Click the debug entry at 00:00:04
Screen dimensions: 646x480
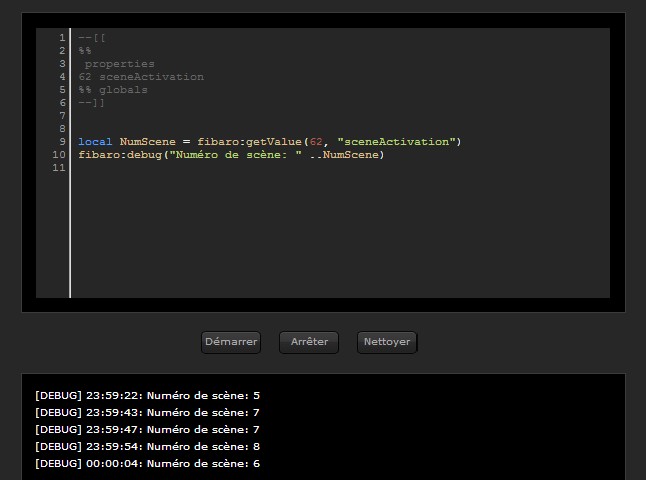click(x=147, y=464)
